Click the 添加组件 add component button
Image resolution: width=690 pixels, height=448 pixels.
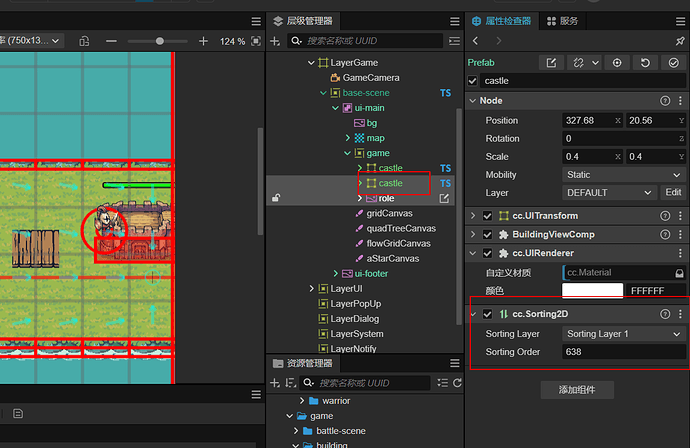[577, 390]
